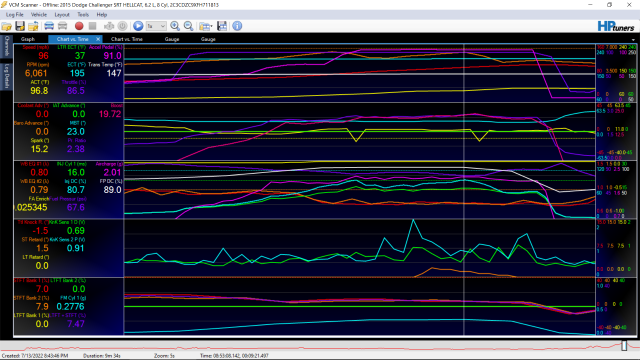Image resolution: width=640 pixels, height=360 pixels.
Task: Start recording with the red record button
Action: pyautogui.click(x=79, y=26)
